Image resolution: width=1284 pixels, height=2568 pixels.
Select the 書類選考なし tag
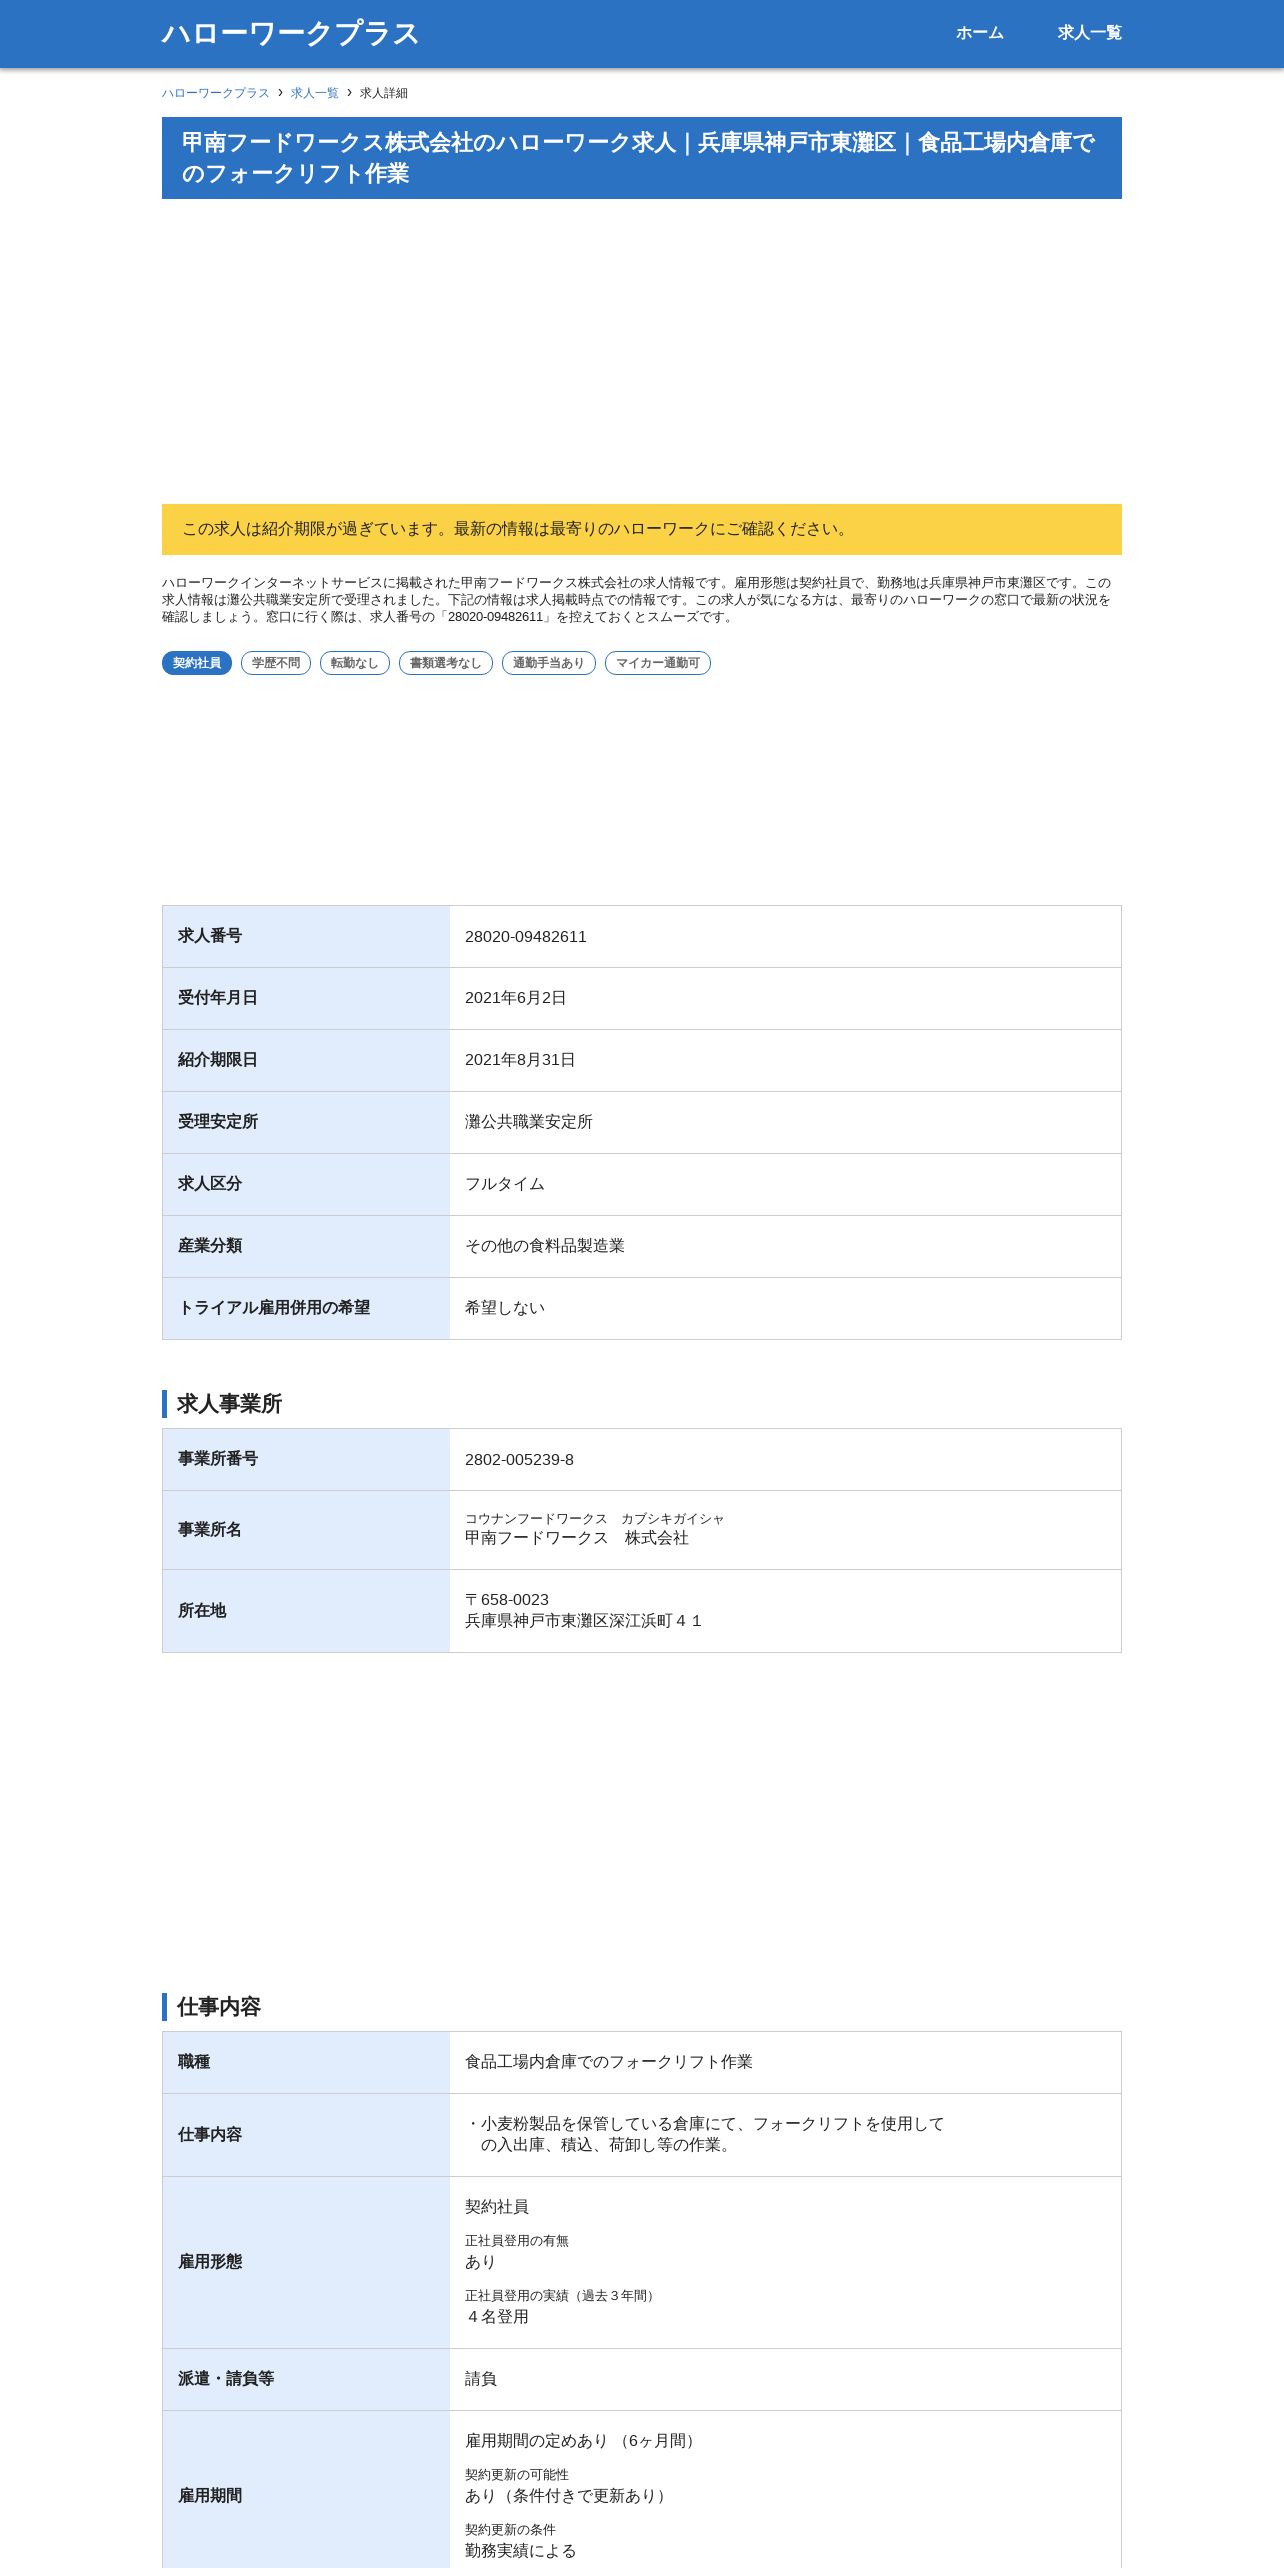click(446, 663)
